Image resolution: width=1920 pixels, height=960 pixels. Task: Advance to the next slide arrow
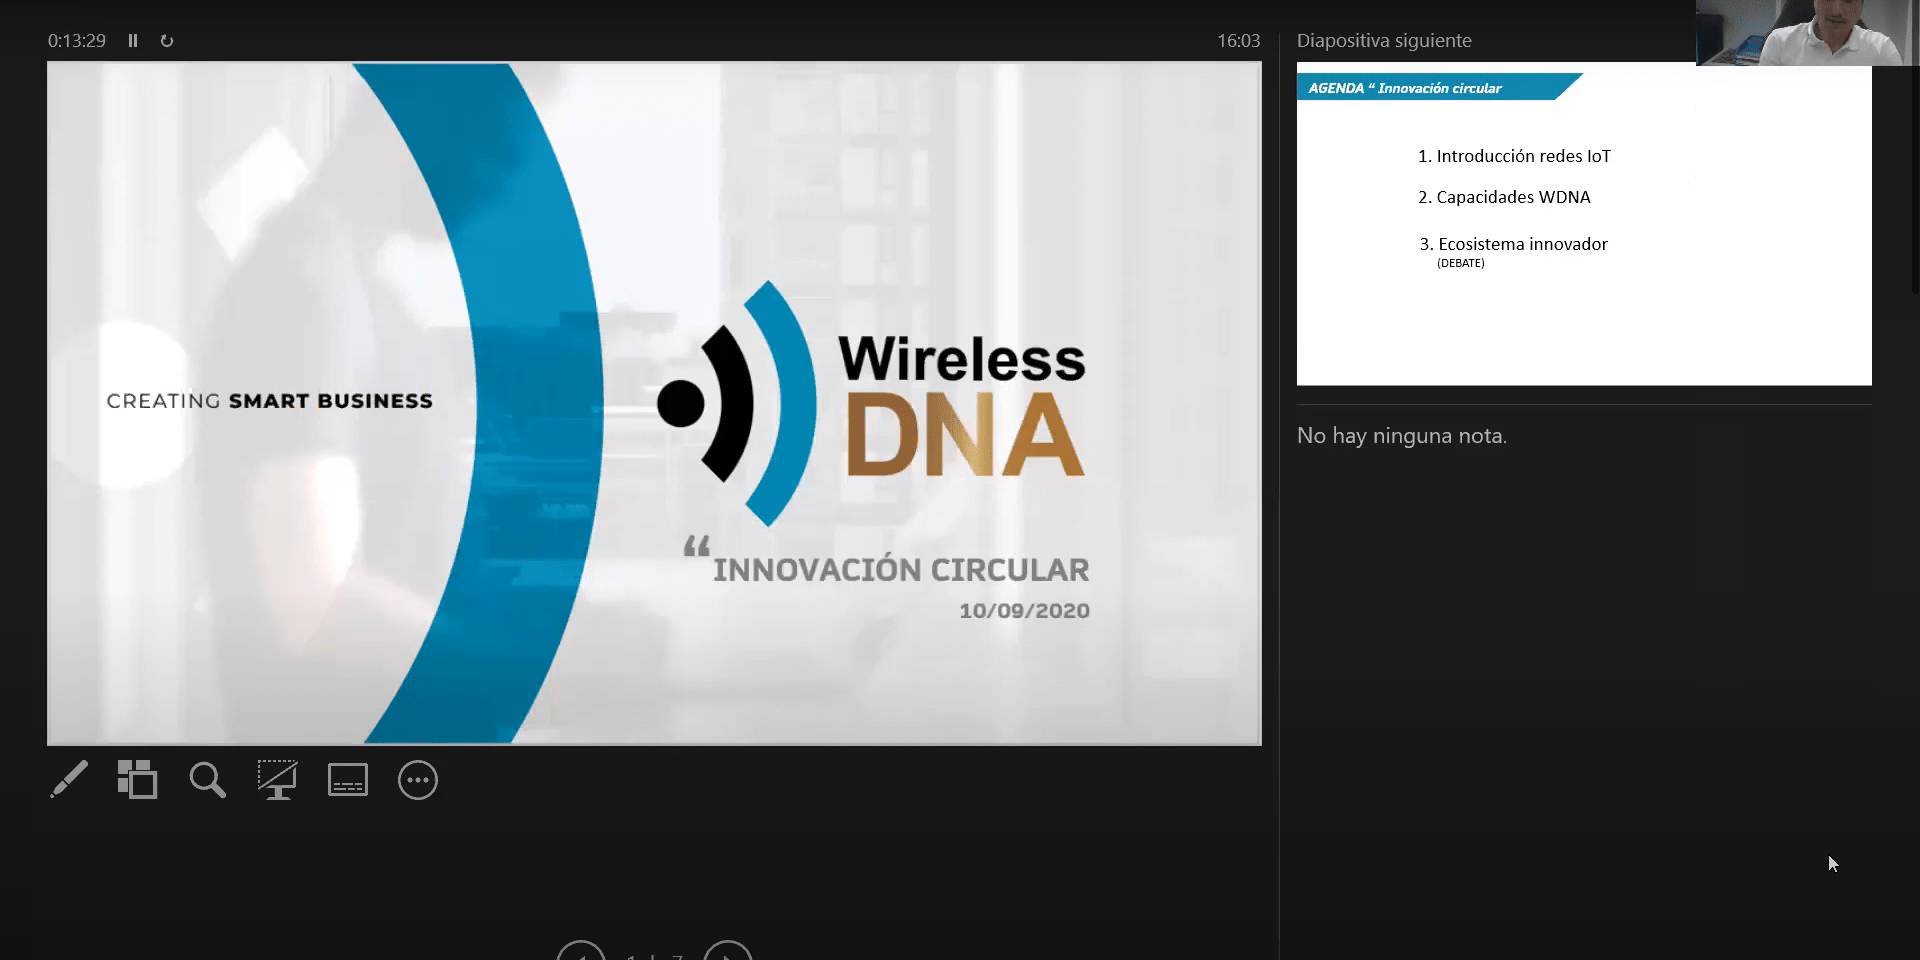[728, 951]
